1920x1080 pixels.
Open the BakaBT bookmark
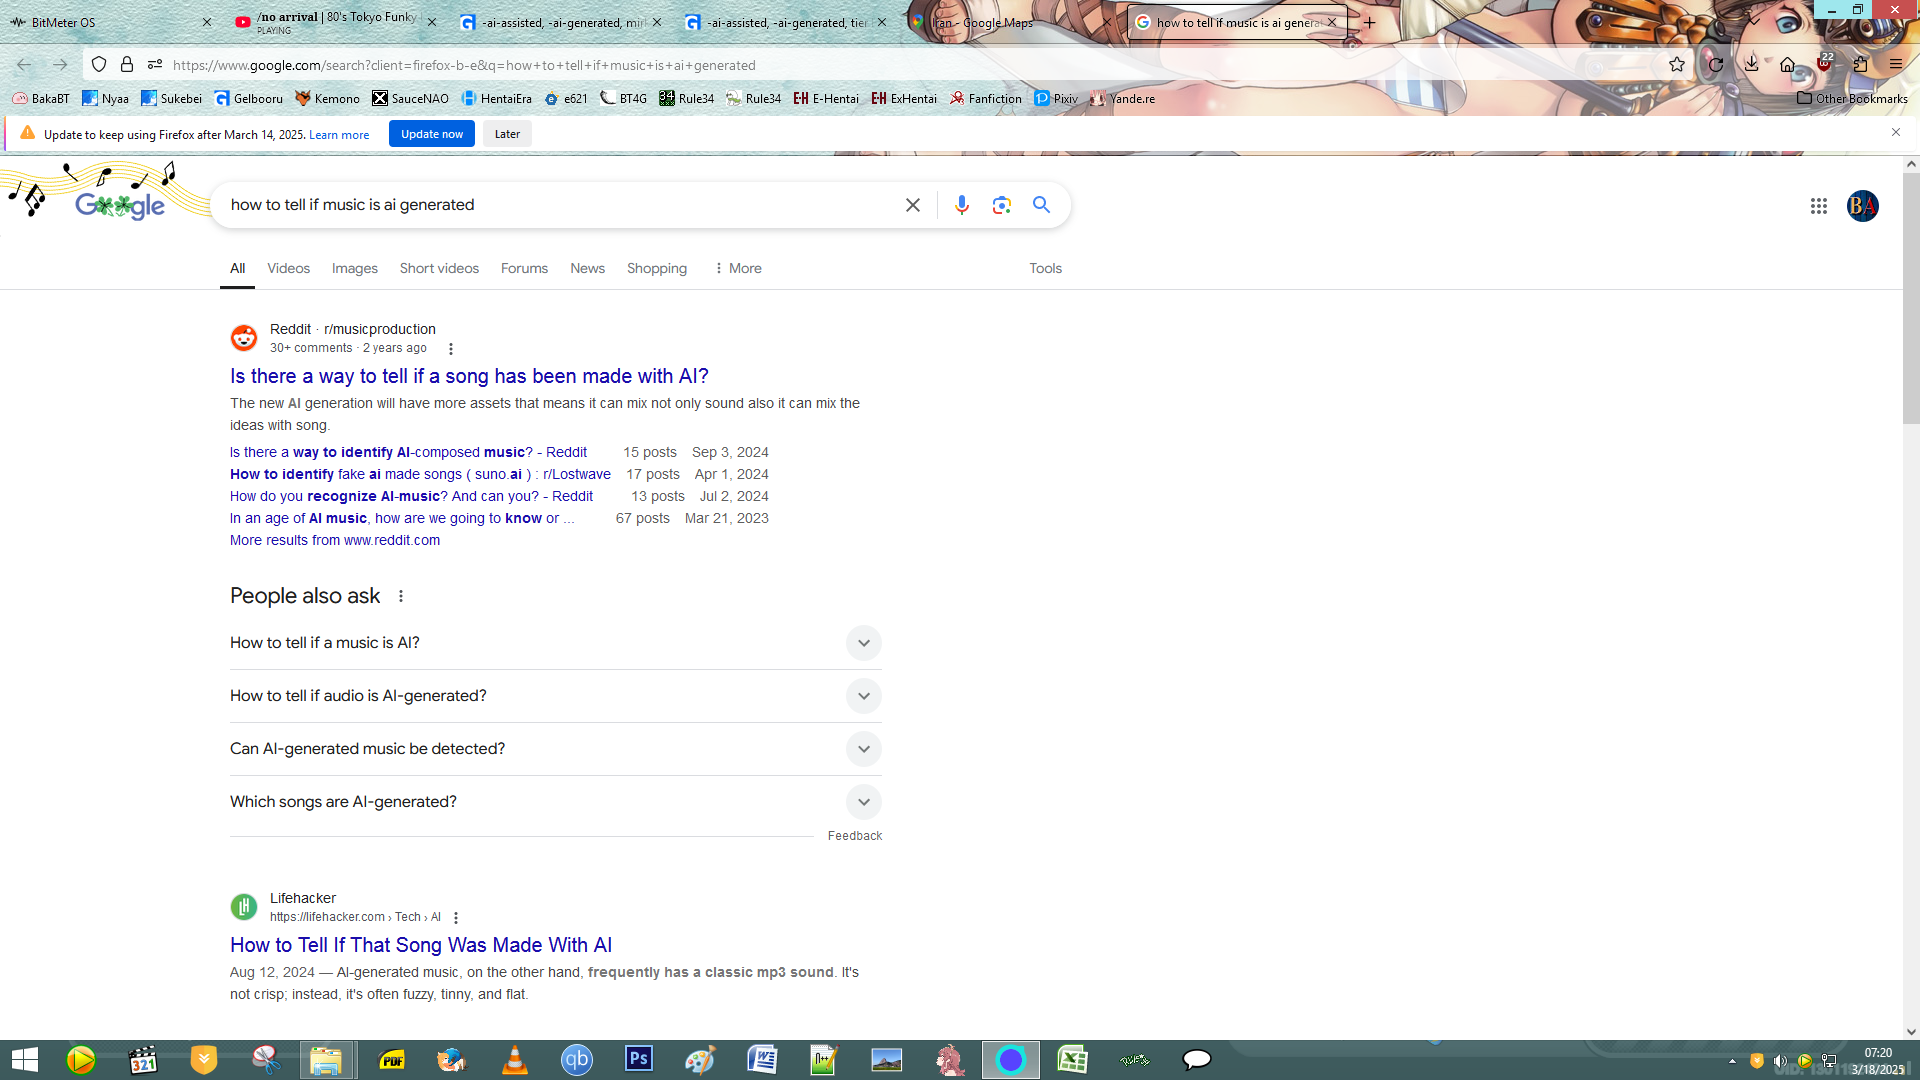click(x=41, y=98)
